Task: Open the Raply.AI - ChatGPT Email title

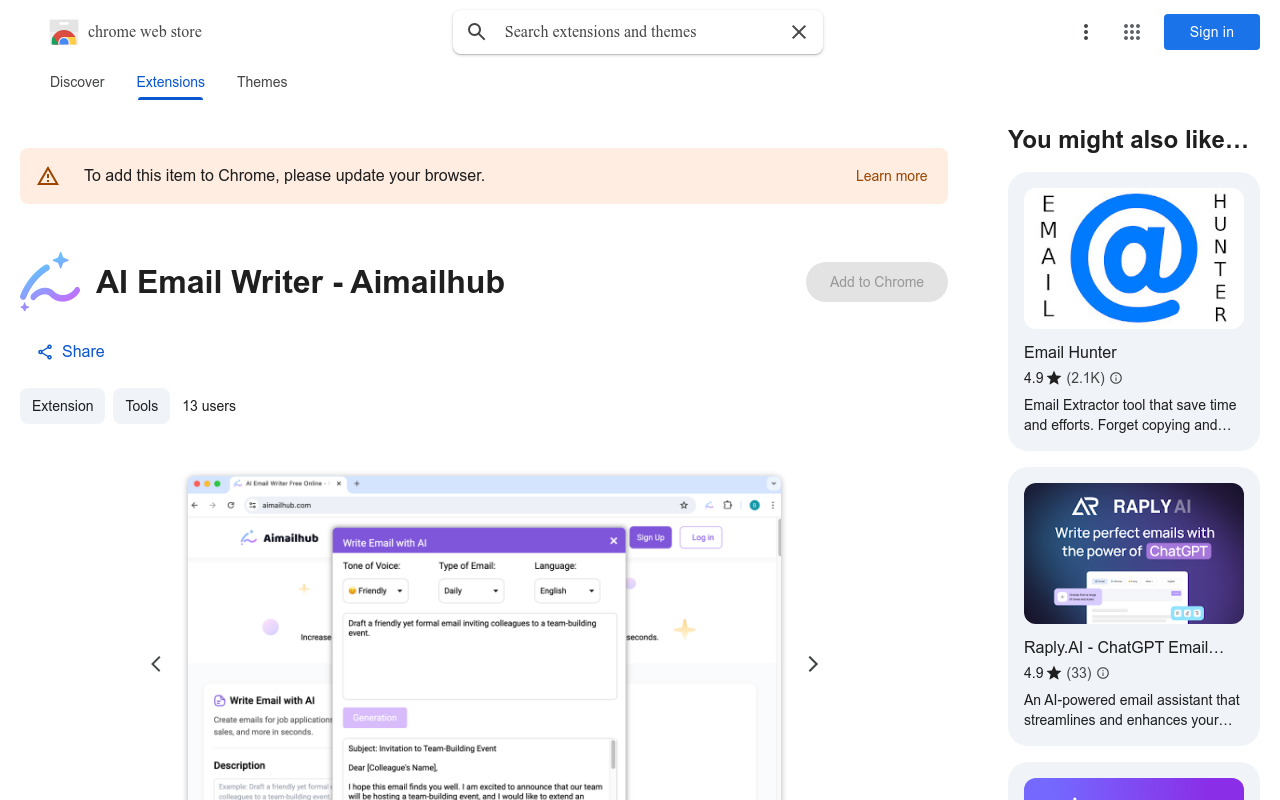Action: (x=1124, y=647)
